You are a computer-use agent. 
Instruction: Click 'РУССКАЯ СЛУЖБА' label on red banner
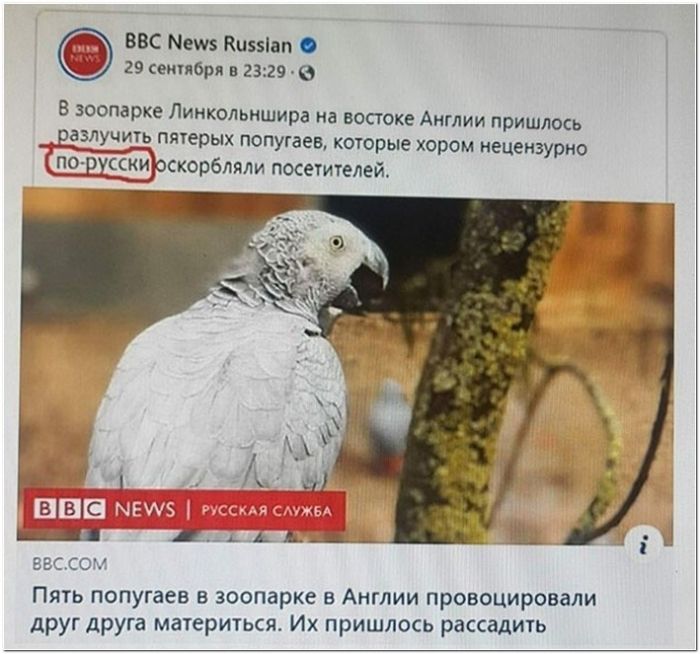tap(267, 511)
